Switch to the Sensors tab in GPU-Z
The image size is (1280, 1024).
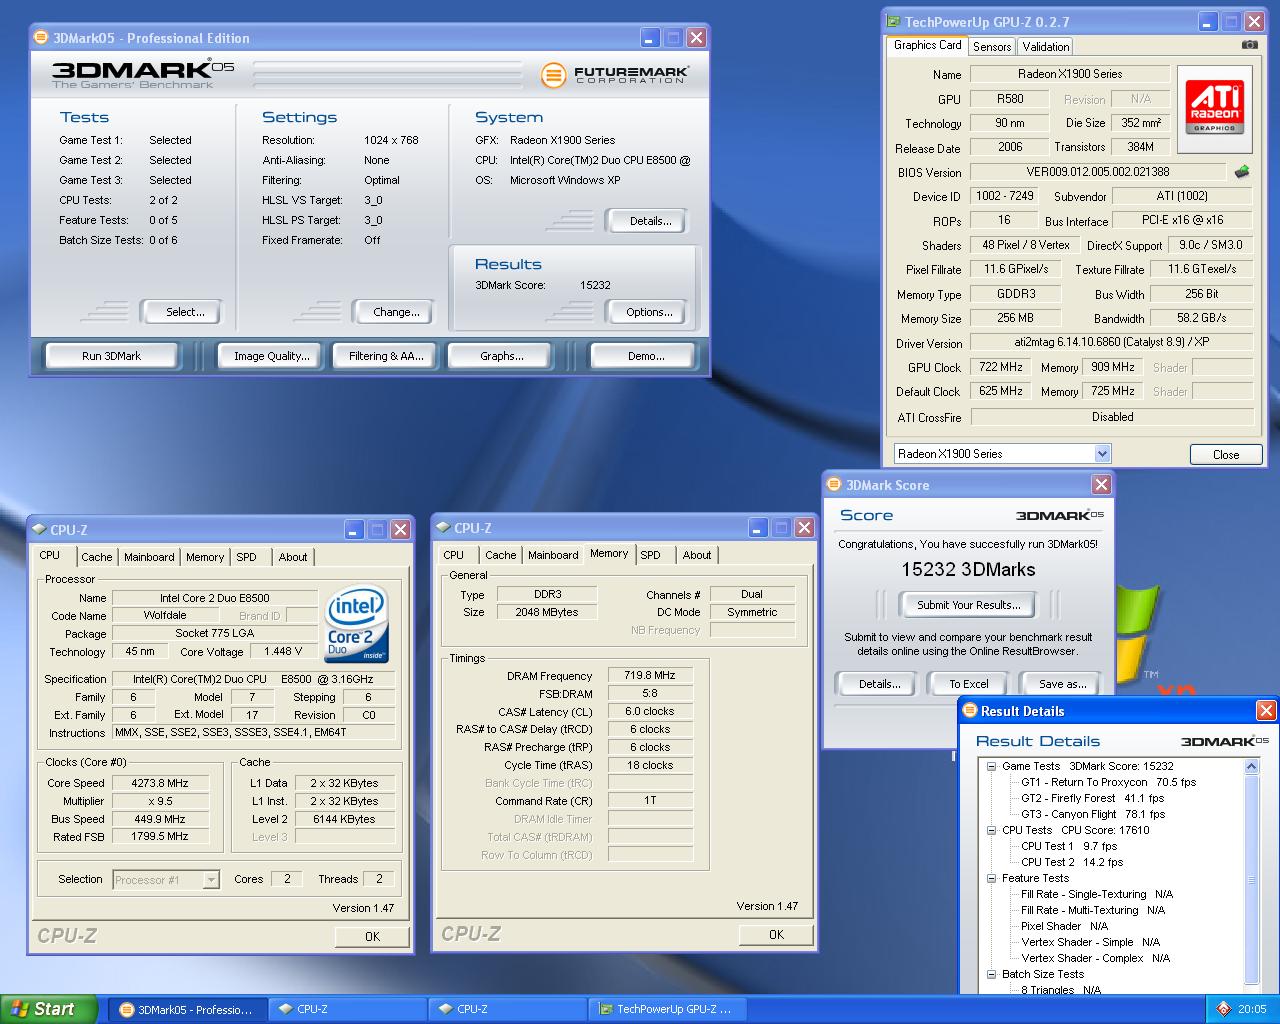[x=991, y=47]
